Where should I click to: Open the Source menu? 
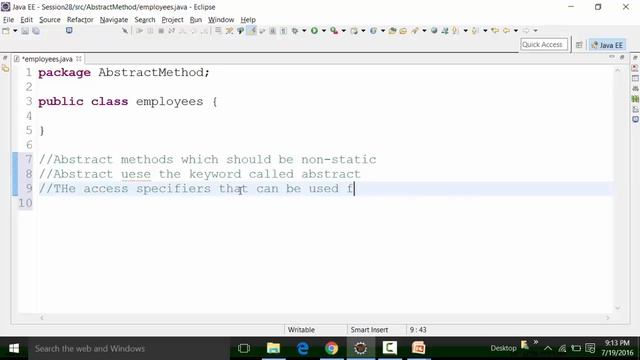pyautogui.click(x=50, y=20)
